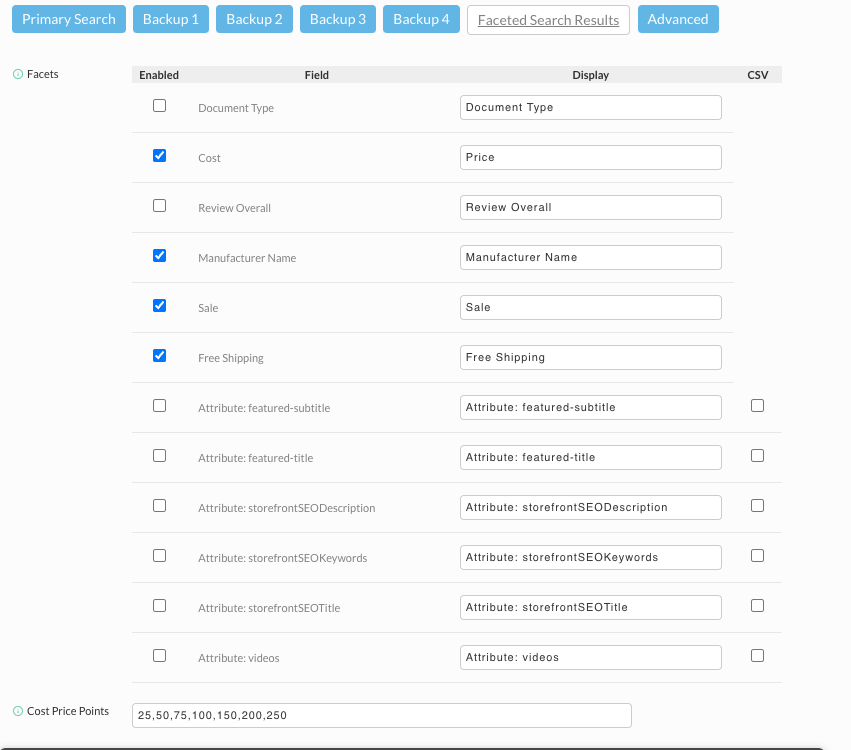The width and height of the screenshot is (851, 750).
Task: Open the Backup 3 tab
Action: pos(338,19)
